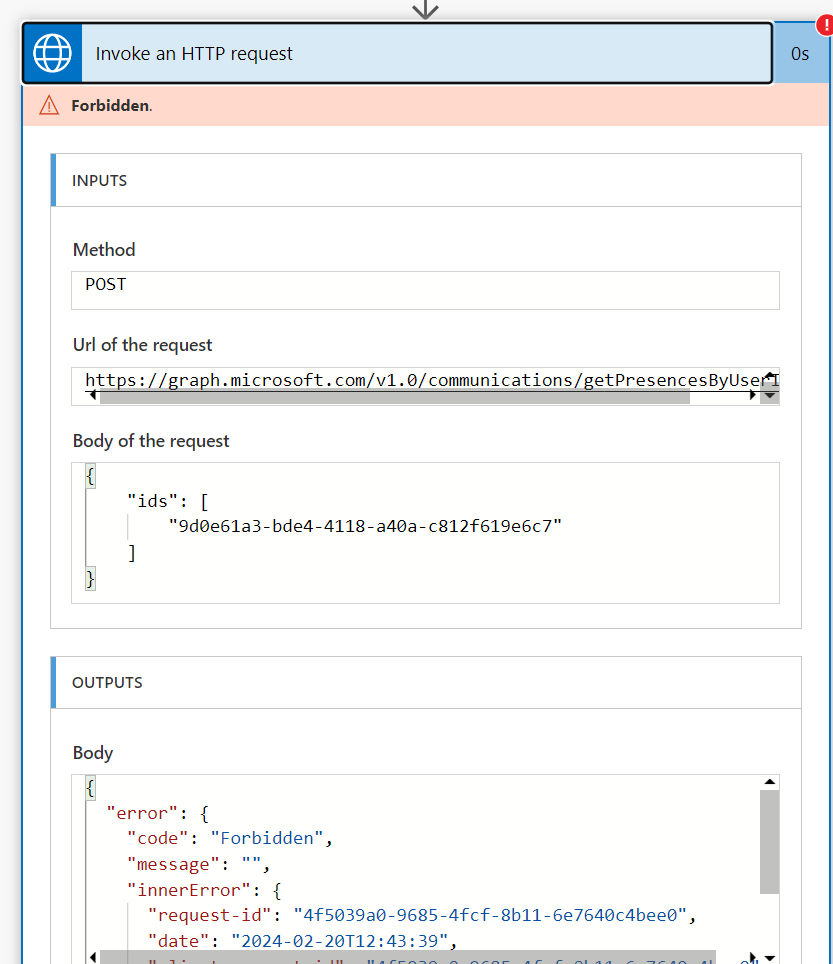Collapse the OUTPUTS section header
Screen dimensions: 833x964
coord(426,683)
